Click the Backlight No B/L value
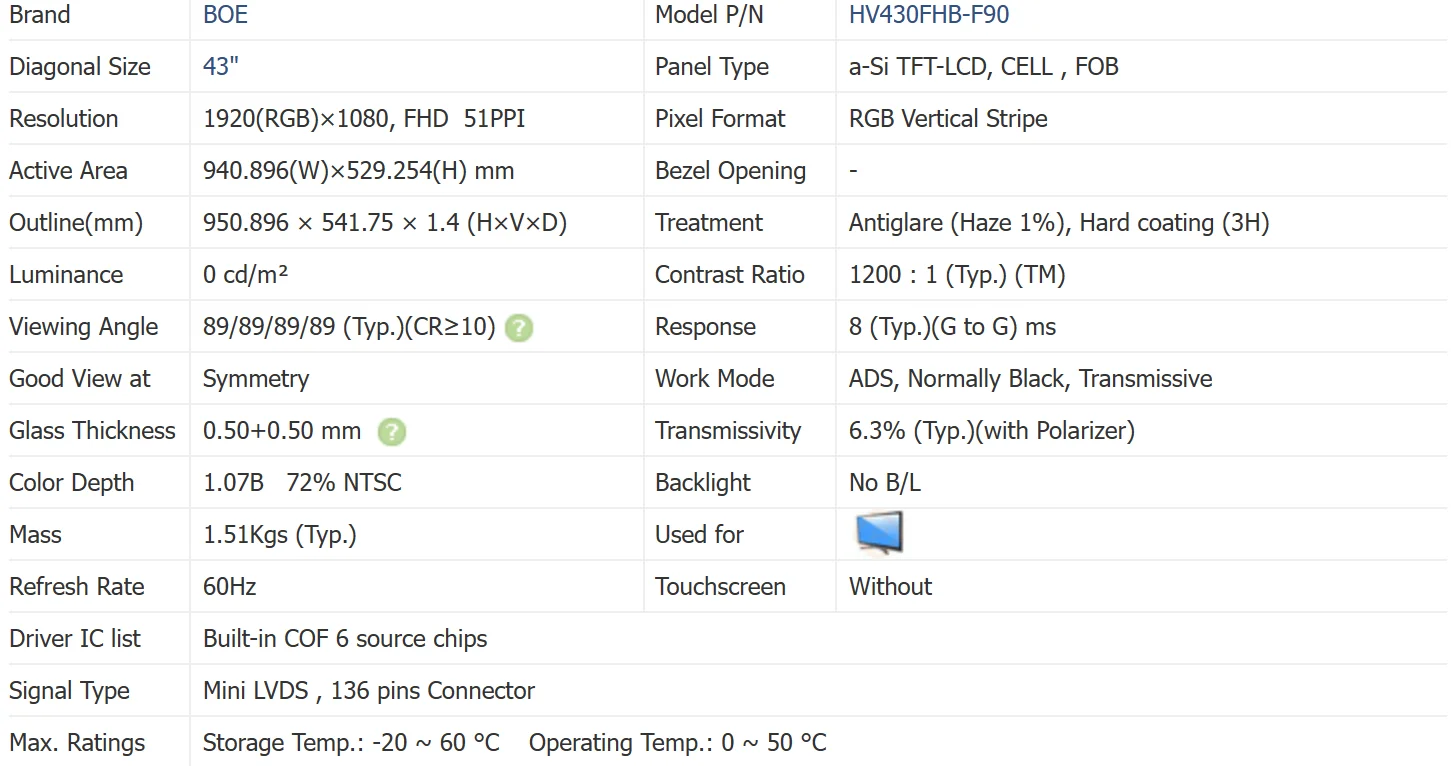Screen dimensions: 1451x766 pyautogui.click(x=884, y=483)
